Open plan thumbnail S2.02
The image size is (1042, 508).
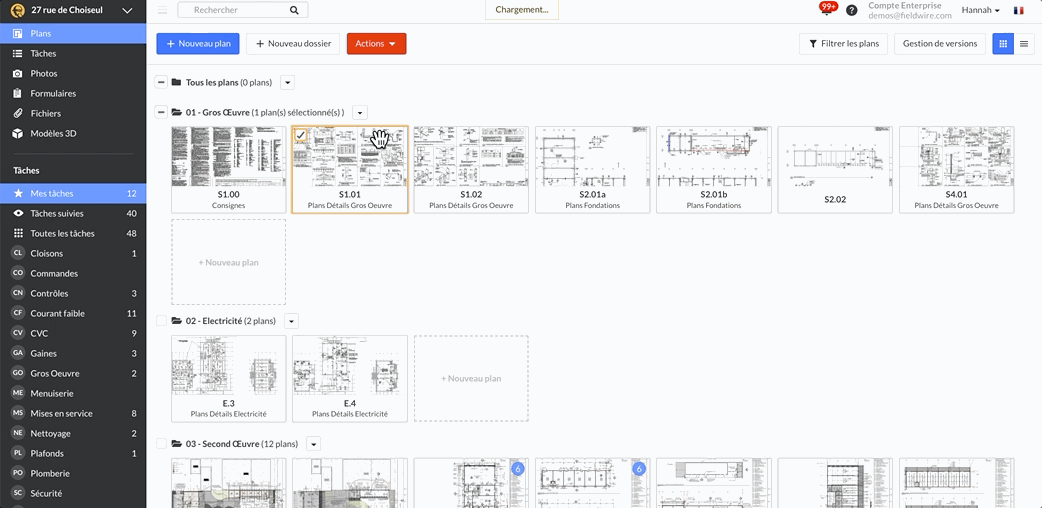(x=835, y=170)
